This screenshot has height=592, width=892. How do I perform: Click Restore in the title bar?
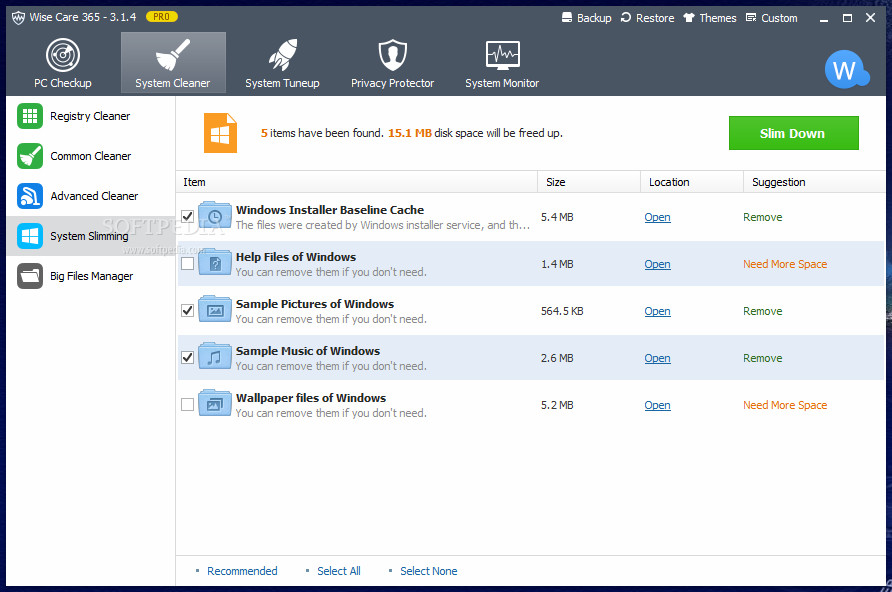point(647,18)
